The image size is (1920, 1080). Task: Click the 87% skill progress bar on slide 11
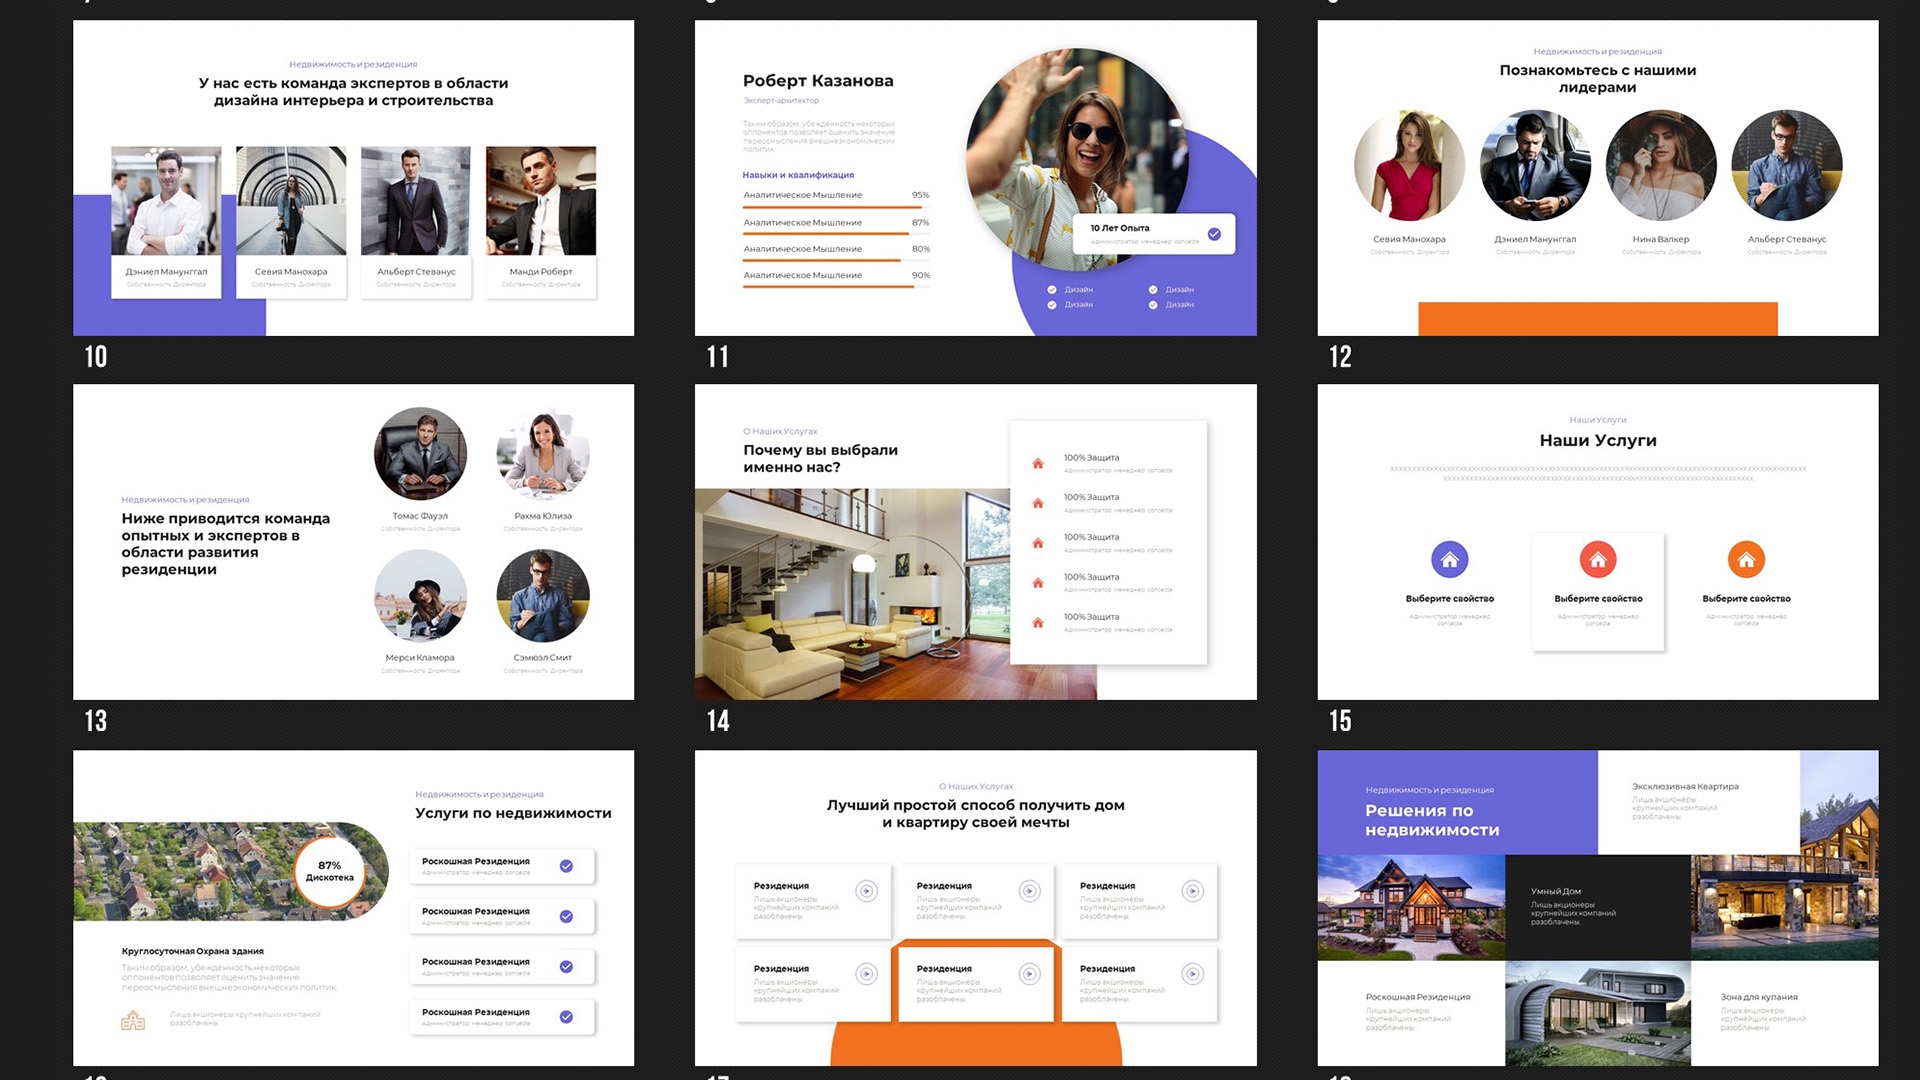point(836,234)
